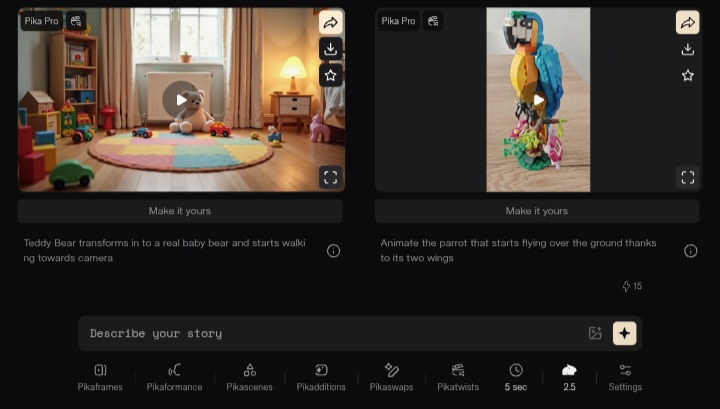Favorite the teddy bear video with star
Image resolution: width=720 pixels, height=409 pixels.
point(331,75)
